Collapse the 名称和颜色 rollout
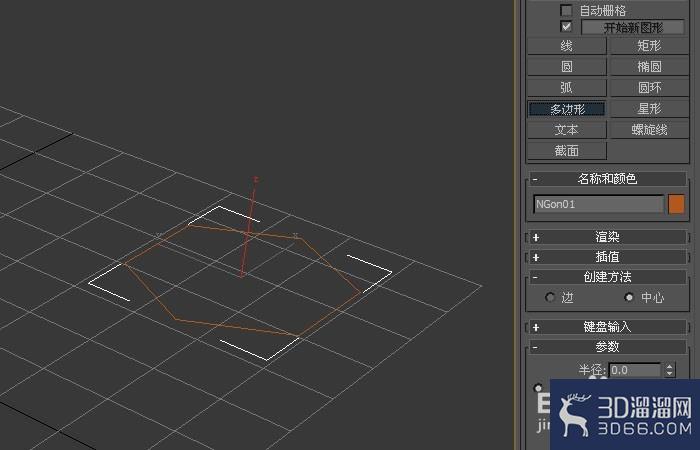This screenshot has width=700, height=450. [608, 179]
